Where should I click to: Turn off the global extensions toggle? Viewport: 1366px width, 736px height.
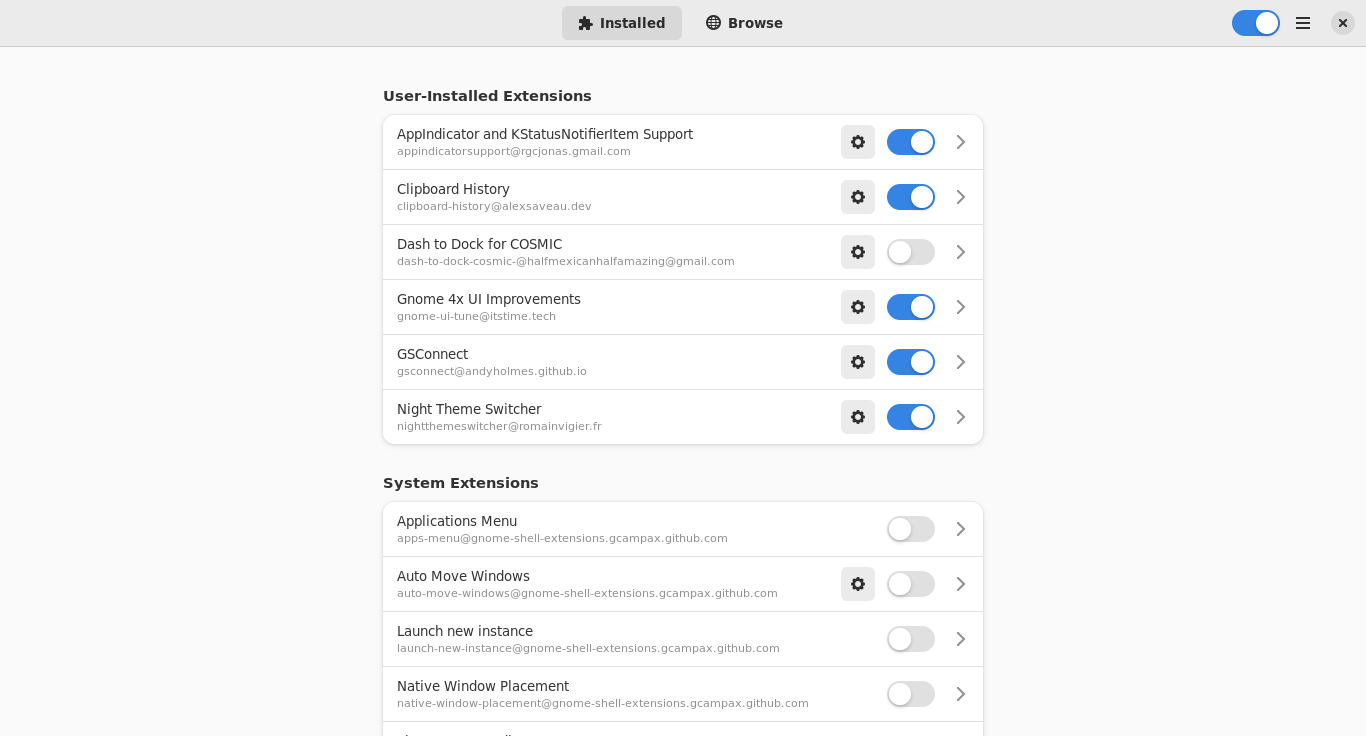point(1256,23)
